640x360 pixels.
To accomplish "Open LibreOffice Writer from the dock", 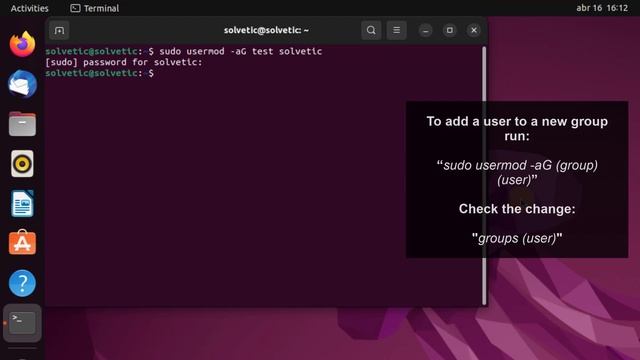I will click(22, 203).
